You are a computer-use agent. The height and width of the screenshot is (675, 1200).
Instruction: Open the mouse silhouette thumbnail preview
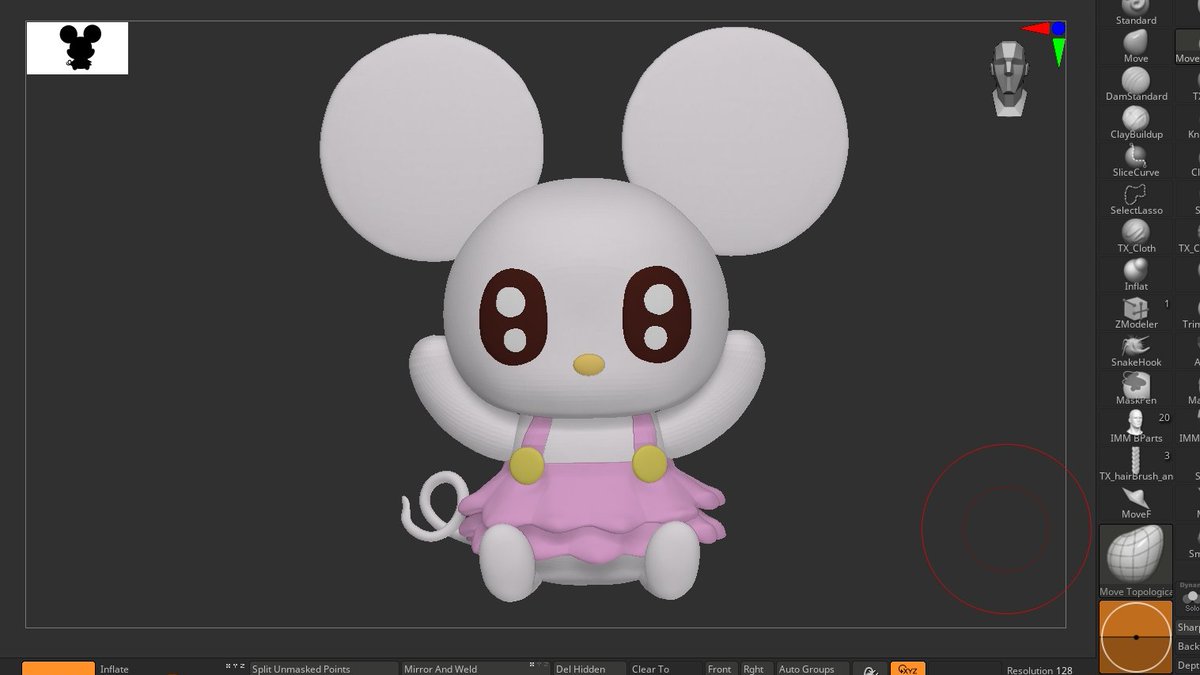click(x=77, y=48)
